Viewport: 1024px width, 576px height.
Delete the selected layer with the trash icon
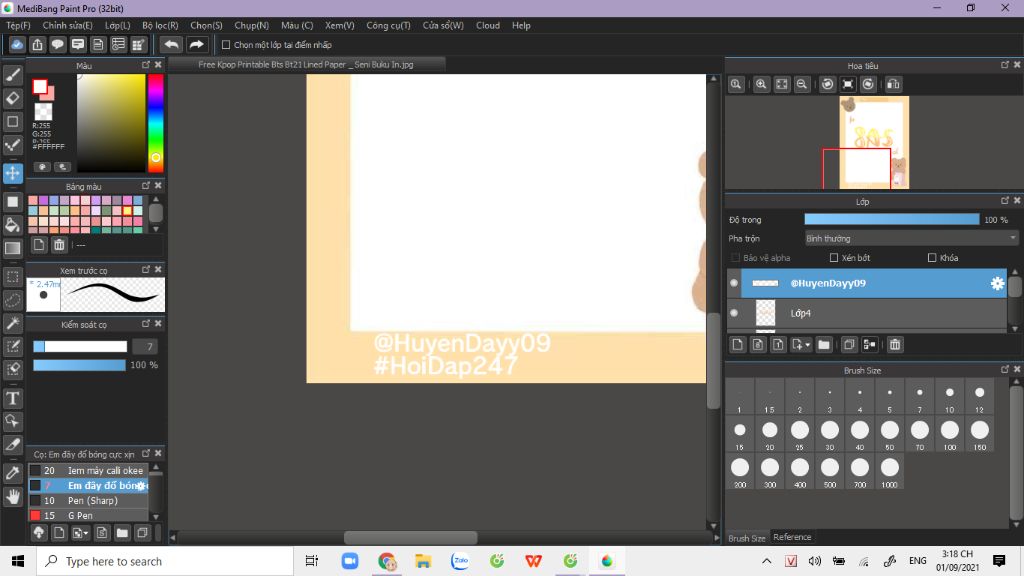click(x=895, y=345)
